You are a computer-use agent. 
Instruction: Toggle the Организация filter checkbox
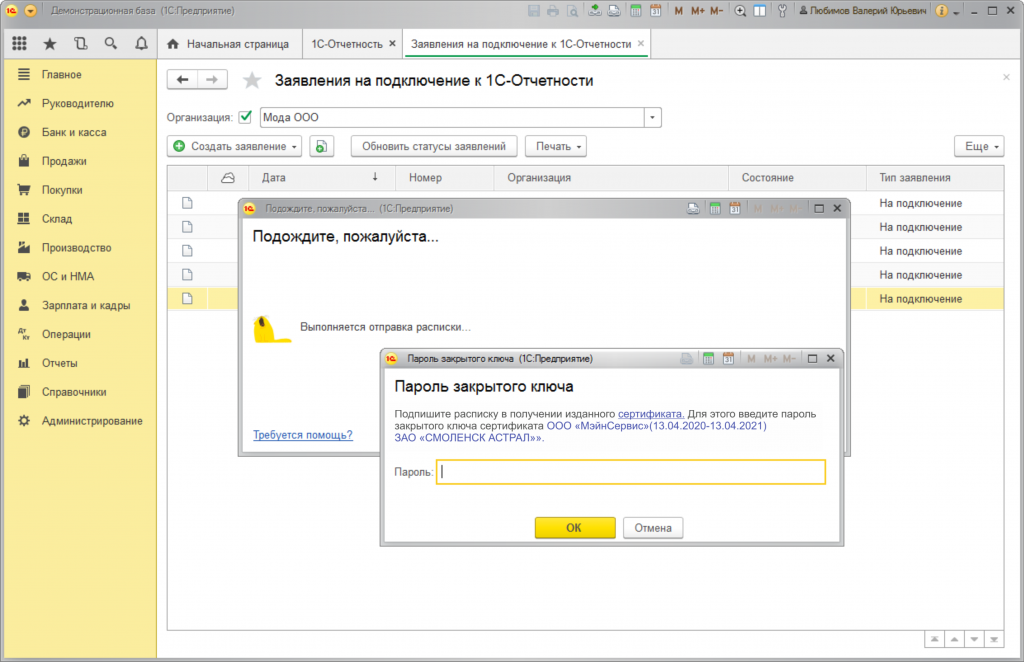tap(245, 117)
